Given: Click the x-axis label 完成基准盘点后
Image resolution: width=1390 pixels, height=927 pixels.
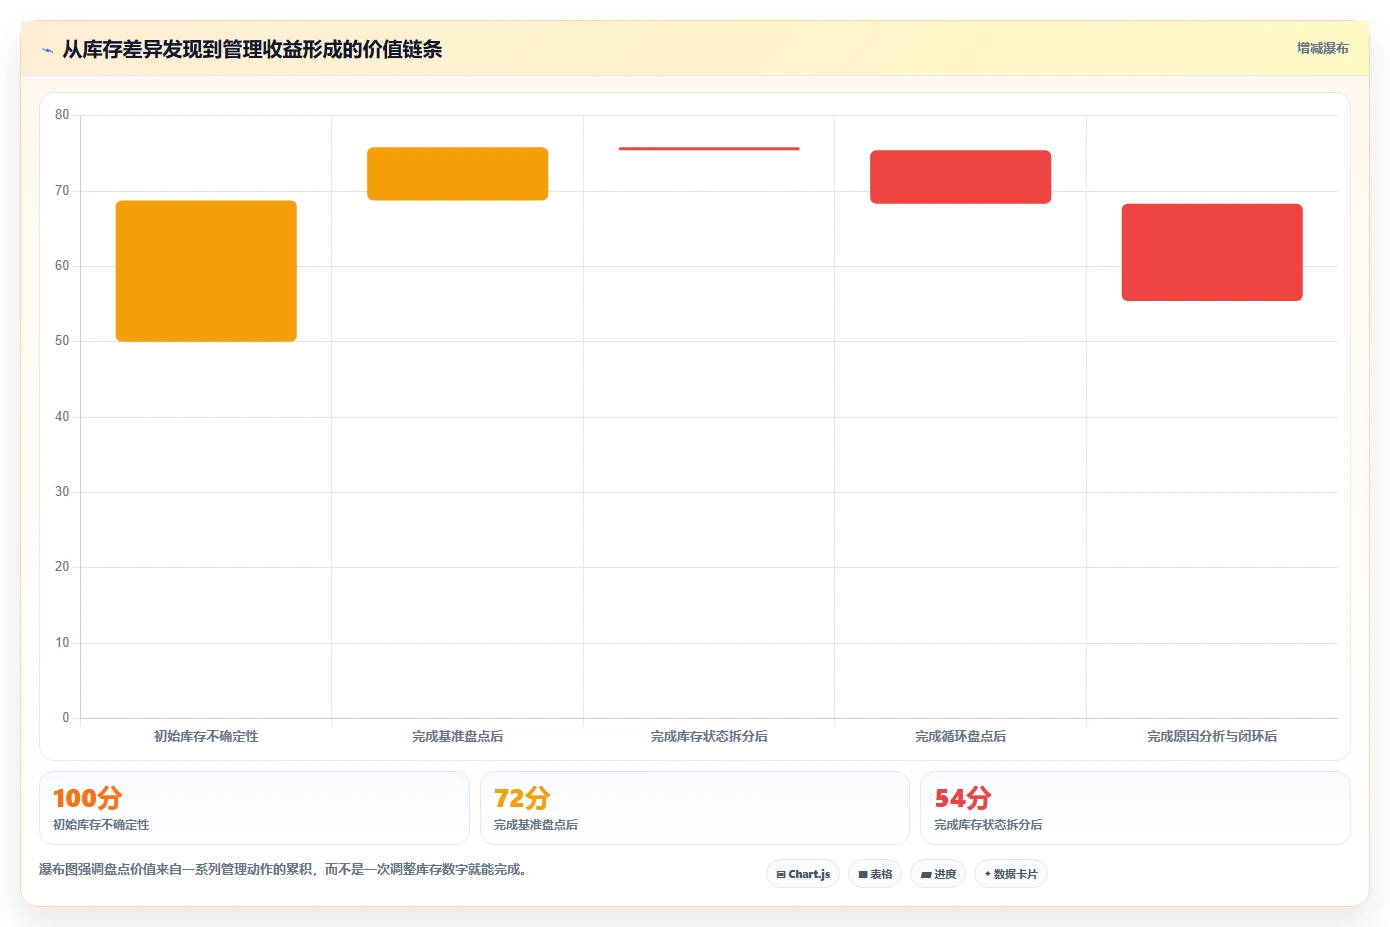Looking at the screenshot, I should [457, 736].
